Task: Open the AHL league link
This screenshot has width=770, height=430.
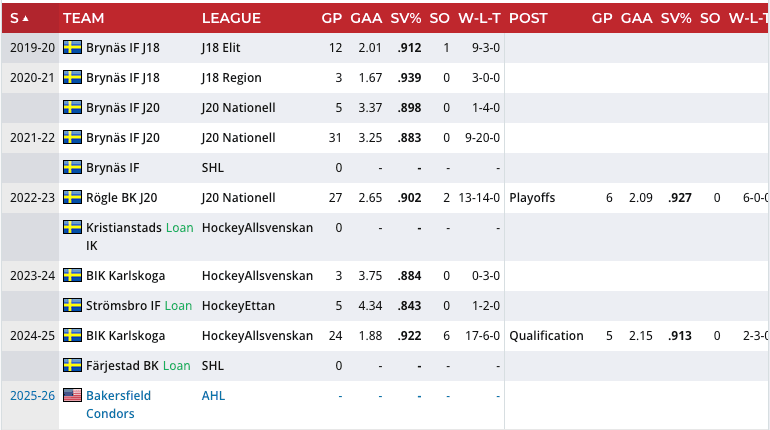Action: 213,396
